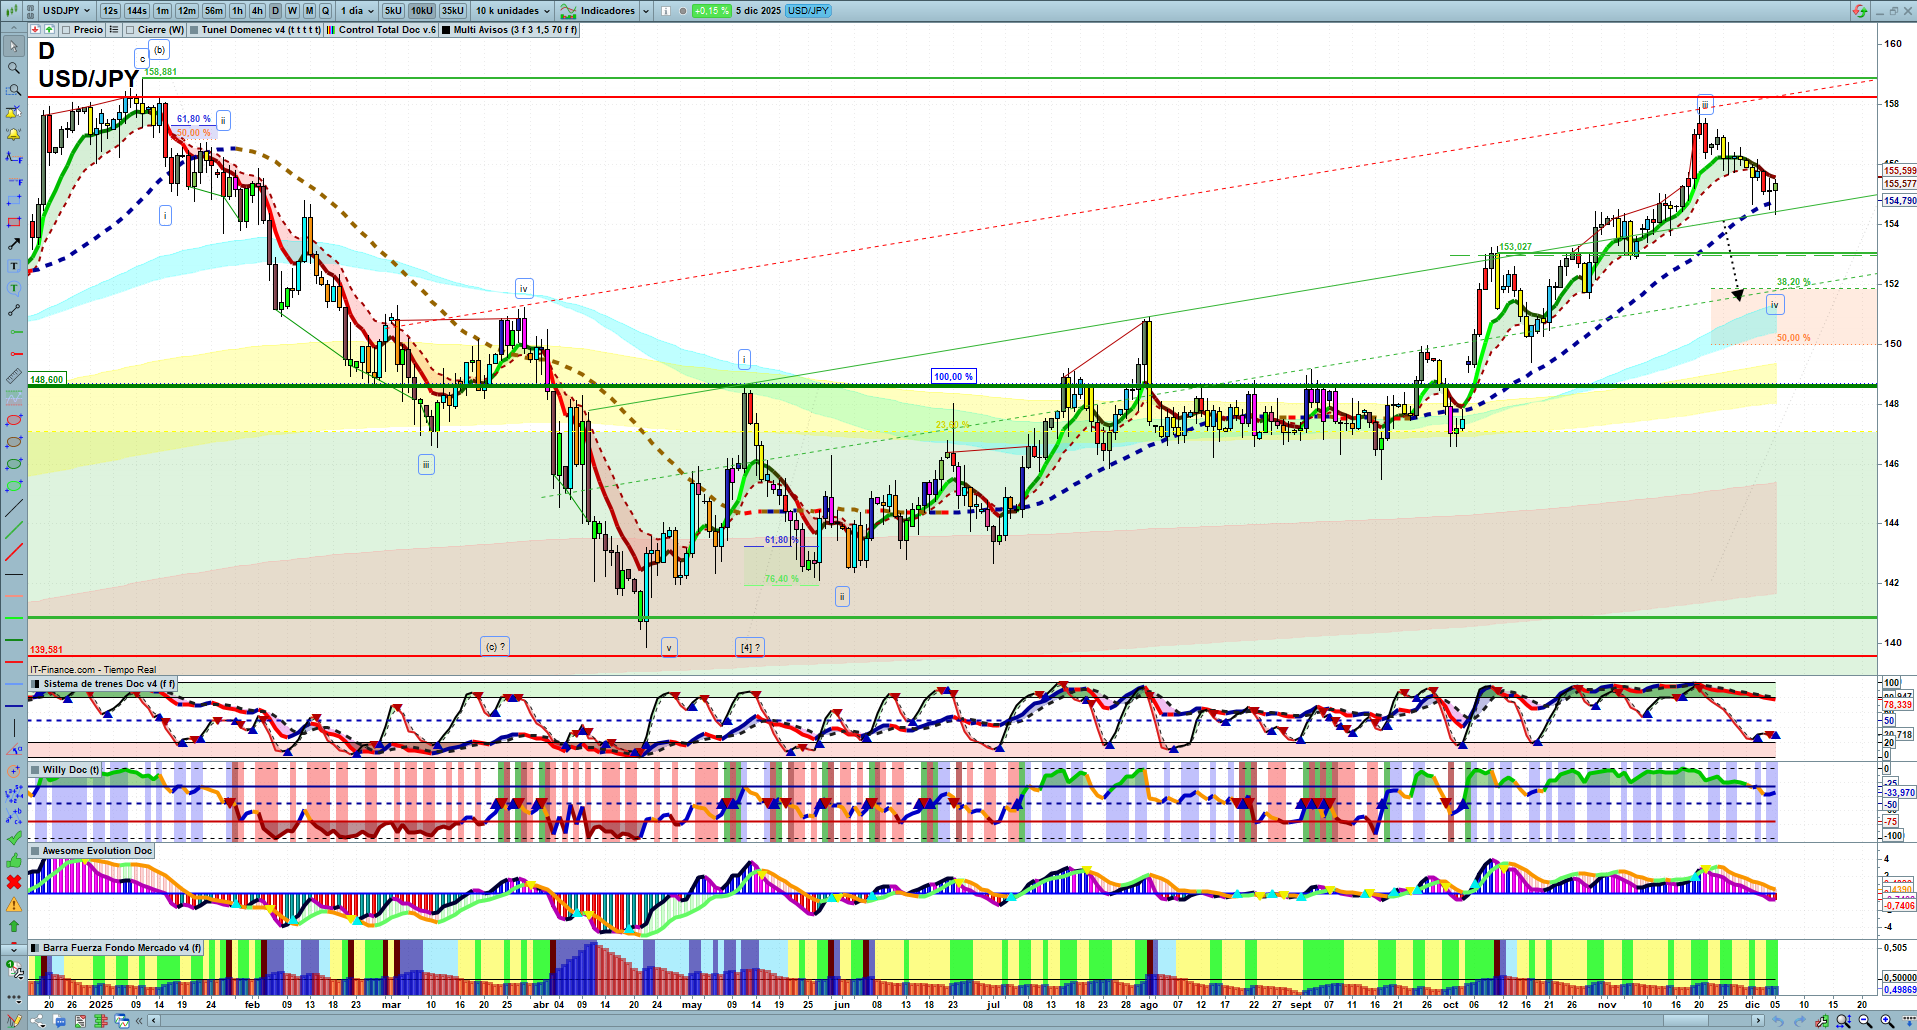1917x1030 pixels.
Task: Select the cursor pointer tool
Action: coord(14,46)
